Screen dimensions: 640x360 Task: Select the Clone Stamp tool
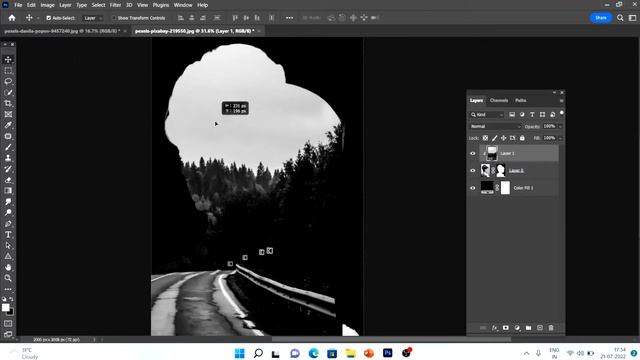tap(8, 158)
